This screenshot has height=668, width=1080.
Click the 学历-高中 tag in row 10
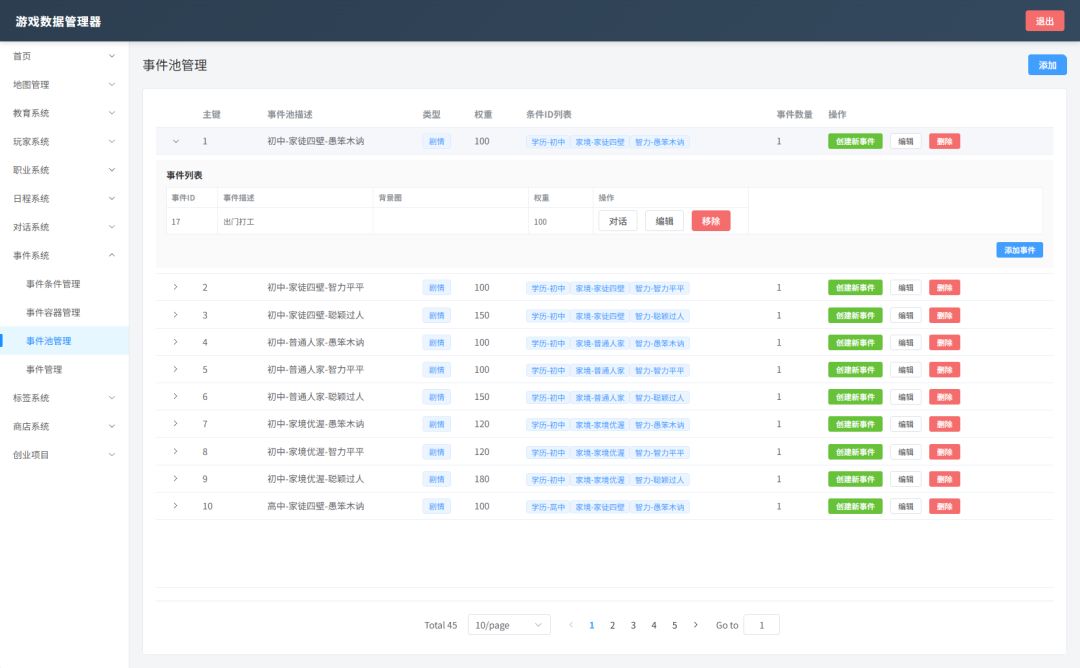coord(548,507)
